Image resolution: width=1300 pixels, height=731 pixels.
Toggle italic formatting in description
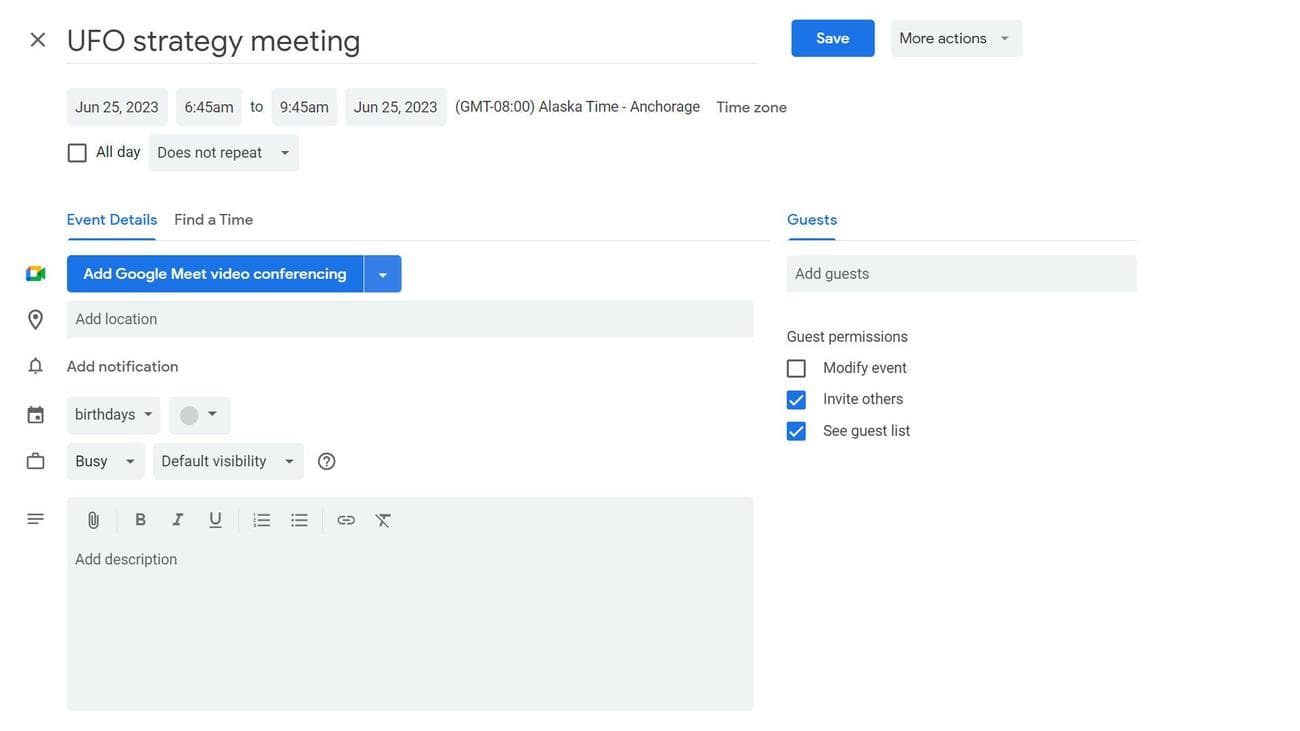click(177, 520)
